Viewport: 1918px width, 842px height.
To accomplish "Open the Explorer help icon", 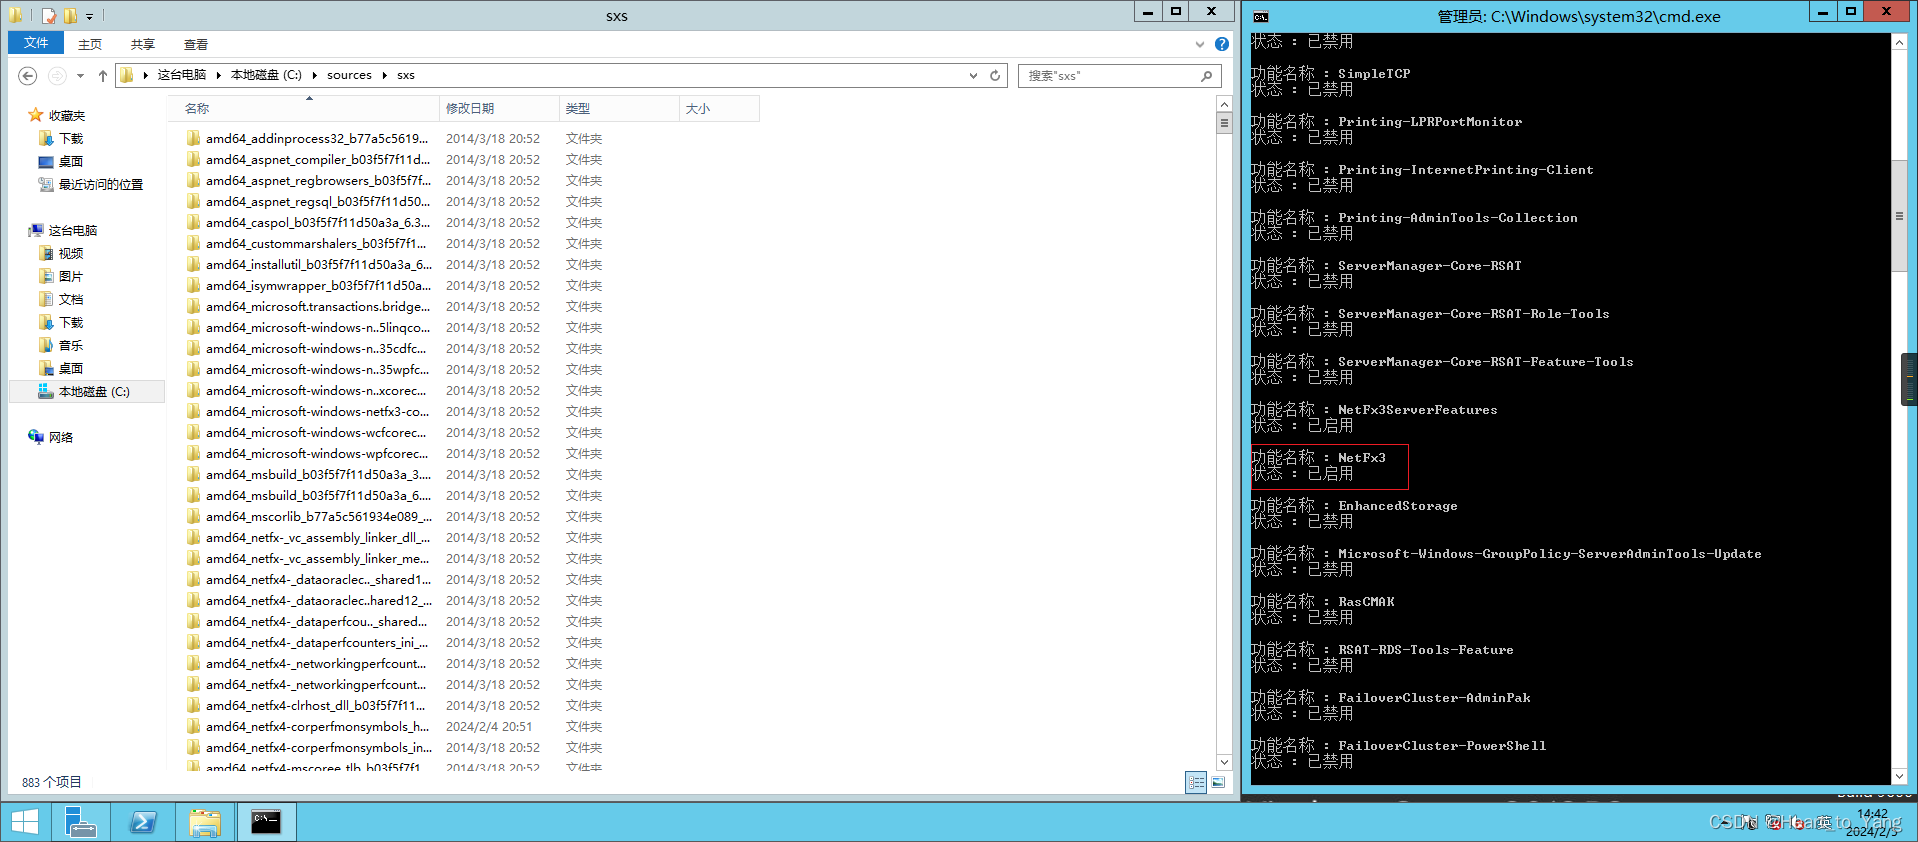I will 1221,44.
